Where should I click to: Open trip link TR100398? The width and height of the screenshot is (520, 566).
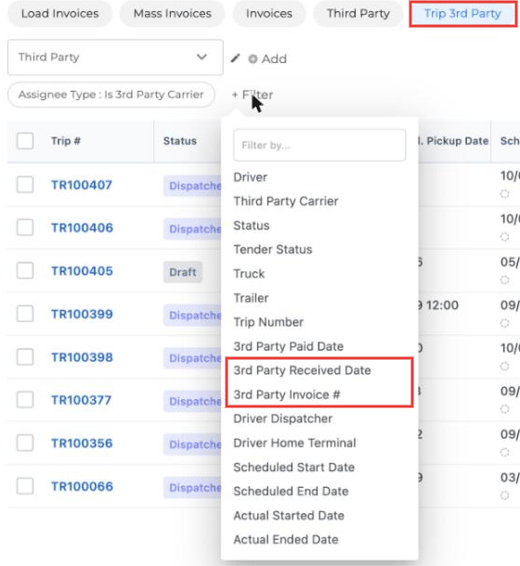click(82, 357)
